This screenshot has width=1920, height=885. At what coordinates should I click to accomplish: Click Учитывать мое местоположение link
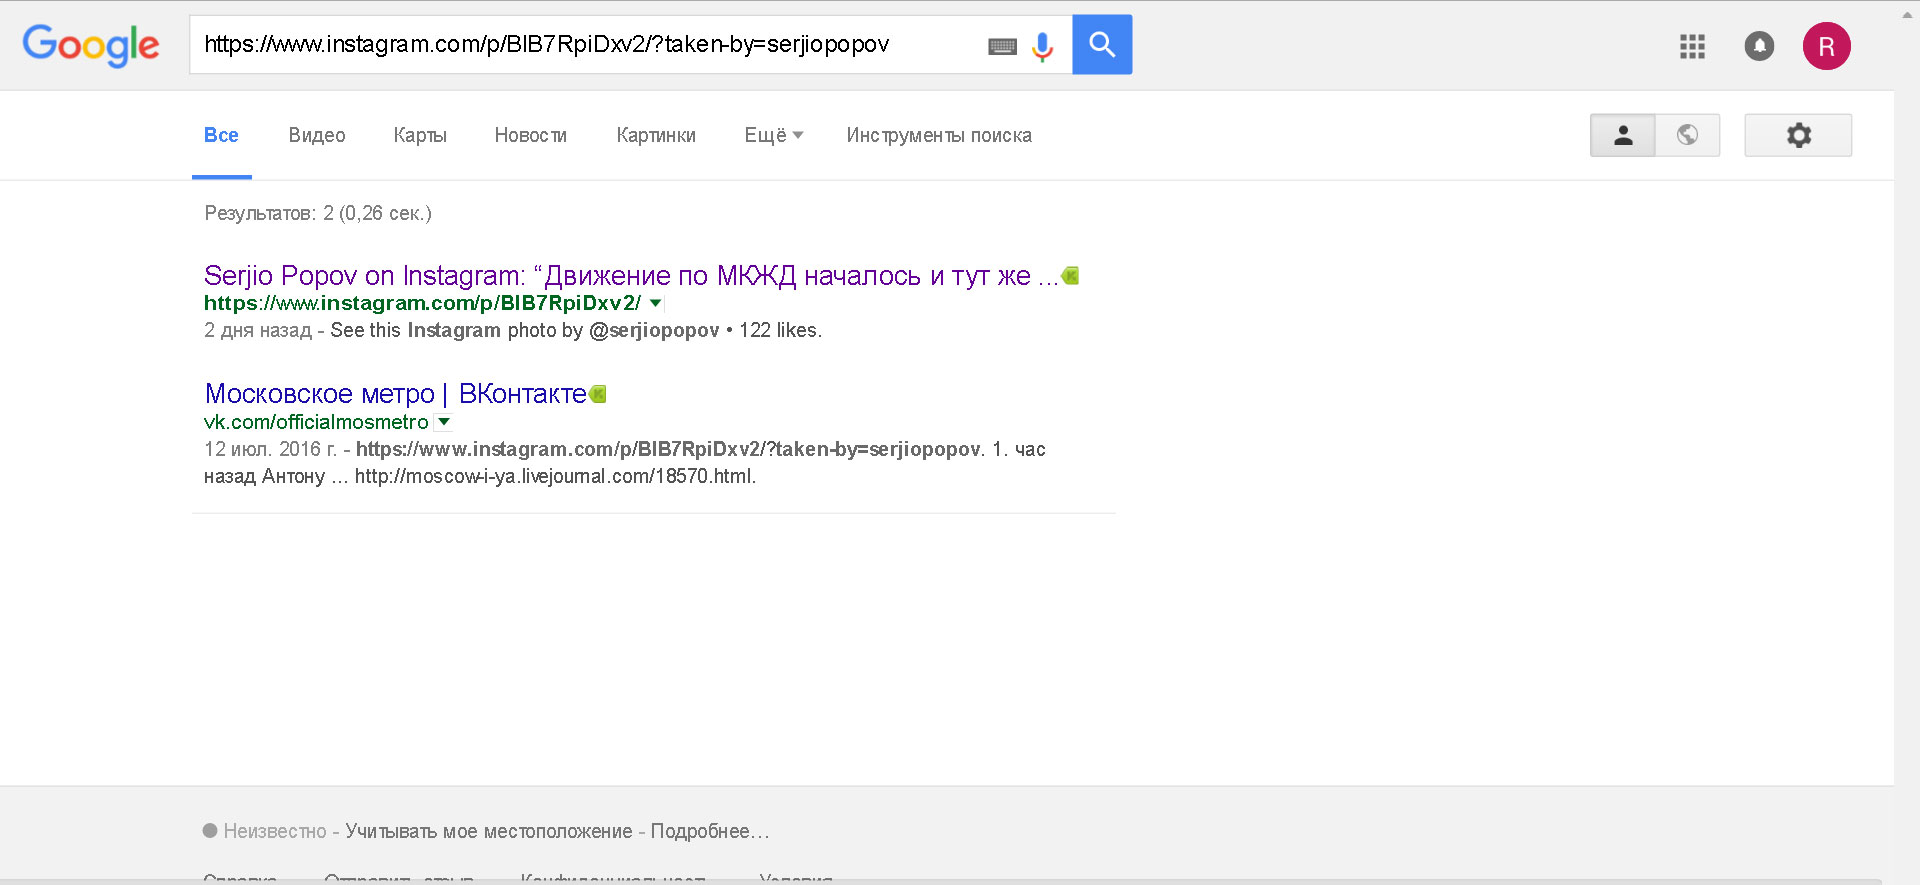489,831
